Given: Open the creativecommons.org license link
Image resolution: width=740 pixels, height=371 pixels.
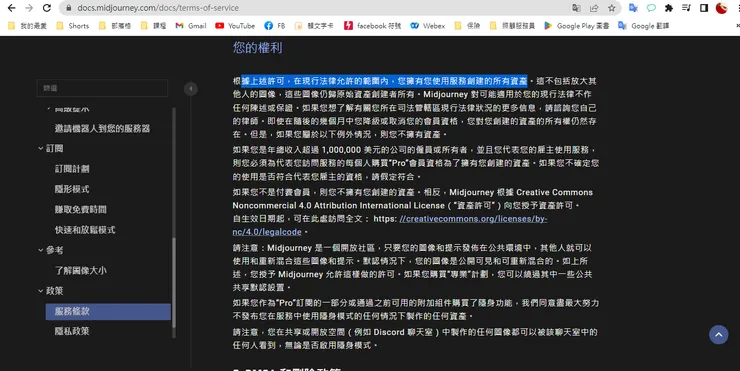Looking at the screenshot, I should [x=473, y=219].
